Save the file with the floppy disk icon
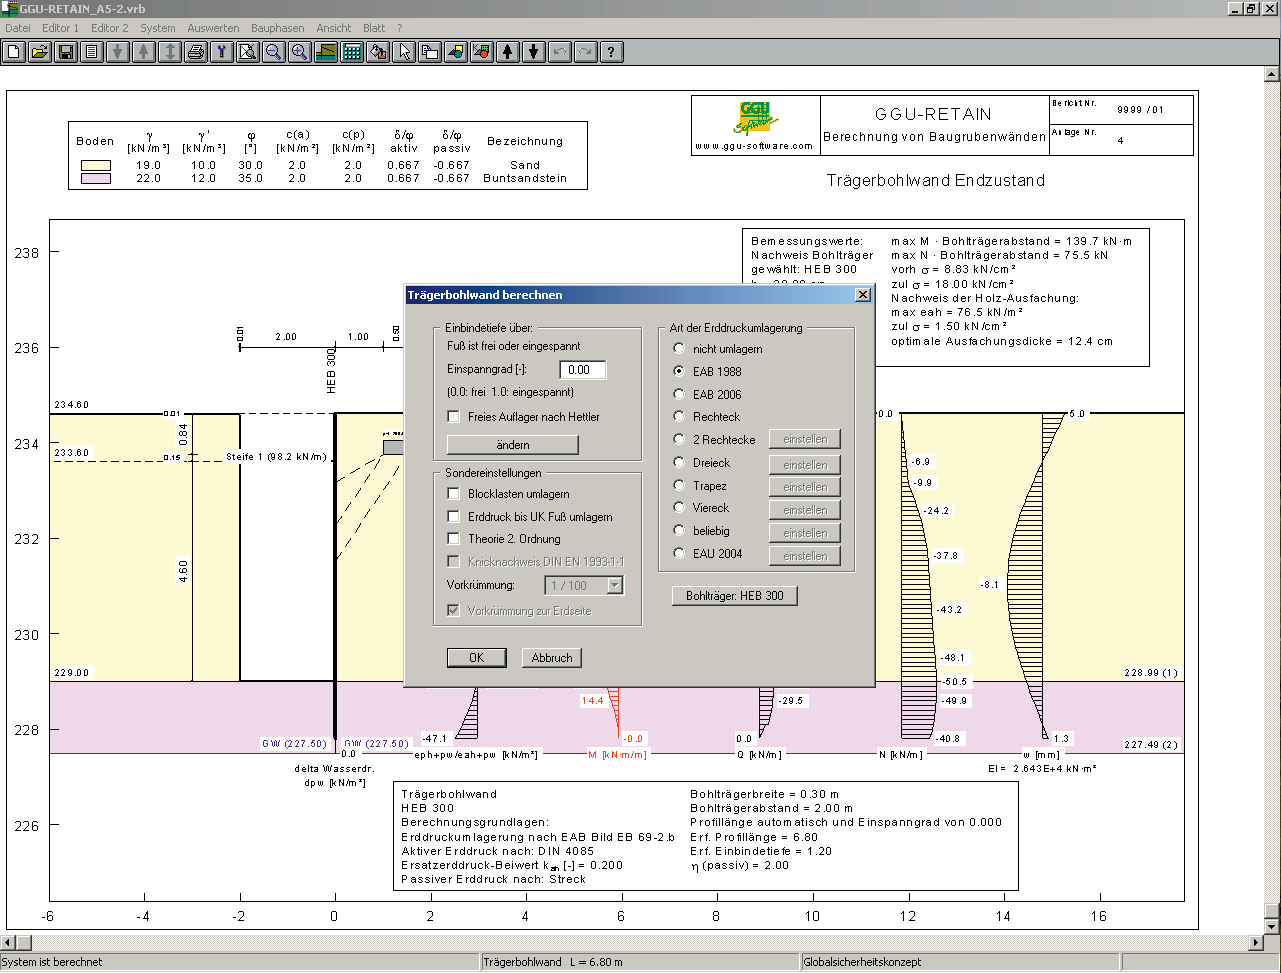Image resolution: width=1281 pixels, height=973 pixels. point(66,52)
